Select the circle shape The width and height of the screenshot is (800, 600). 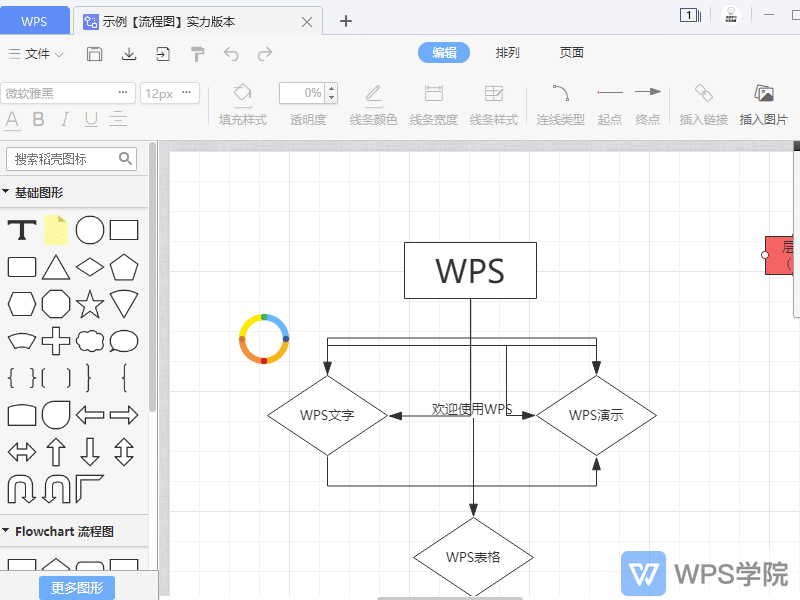[x=90, y=230]
